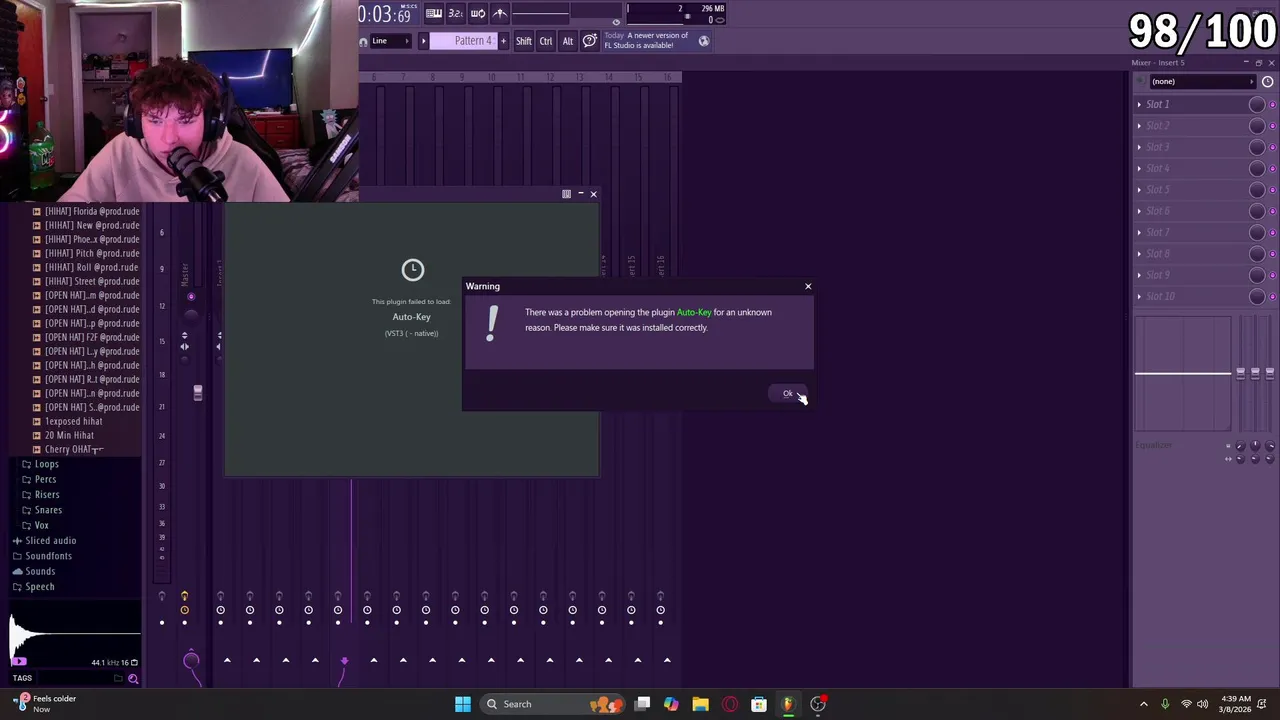Add a new pattern with the plus button
Image resolution: width=1280 pixels, height=720 pixels.
[503, 41]
